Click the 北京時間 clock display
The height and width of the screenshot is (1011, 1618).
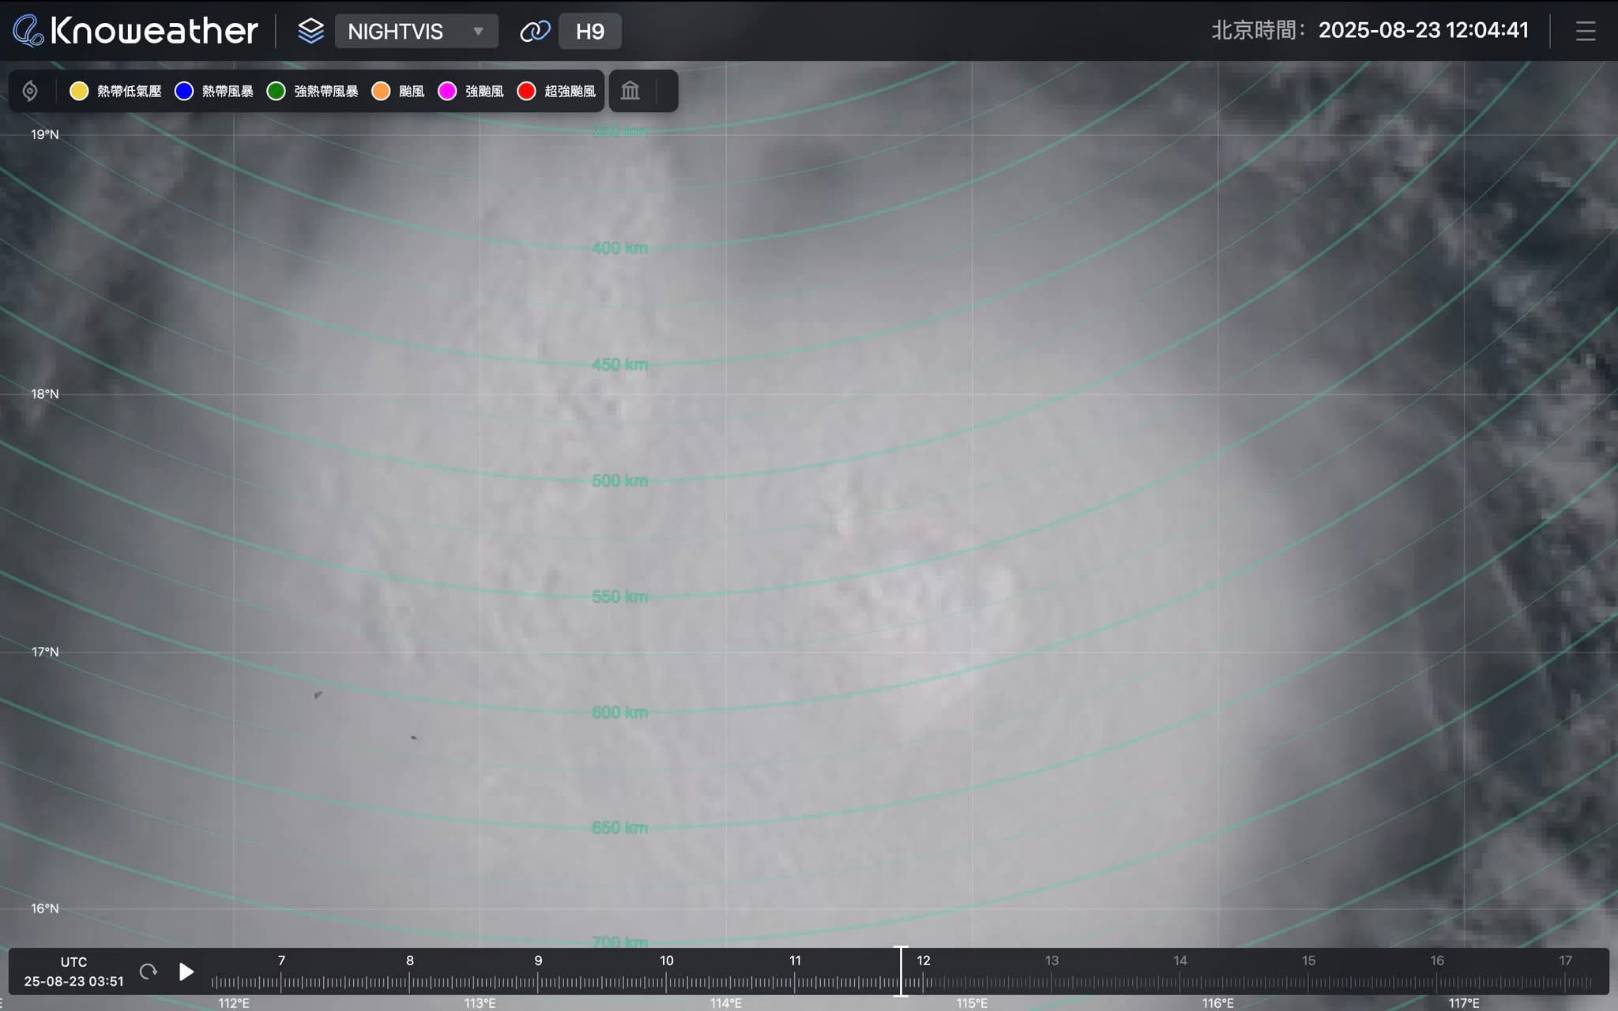click(x=1370, y=30)
